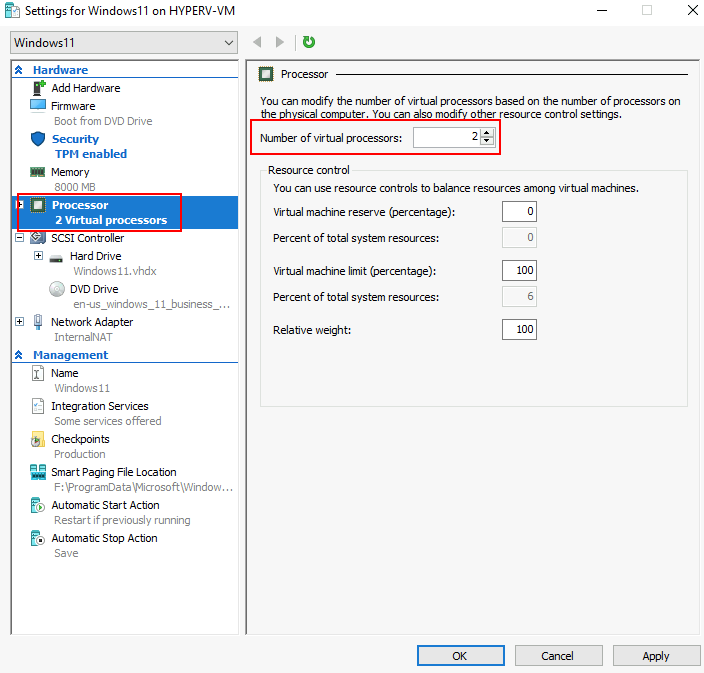This screenshot has height=673, width=704.
Task: Decrease the number of virtual processors
Action: (487, 141)
